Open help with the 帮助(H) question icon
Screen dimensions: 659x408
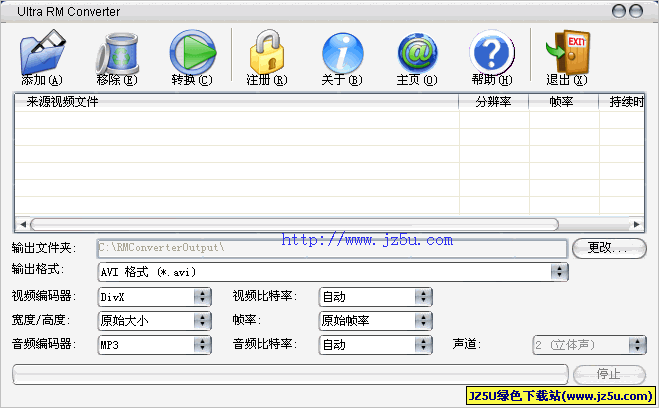point(492,53)
